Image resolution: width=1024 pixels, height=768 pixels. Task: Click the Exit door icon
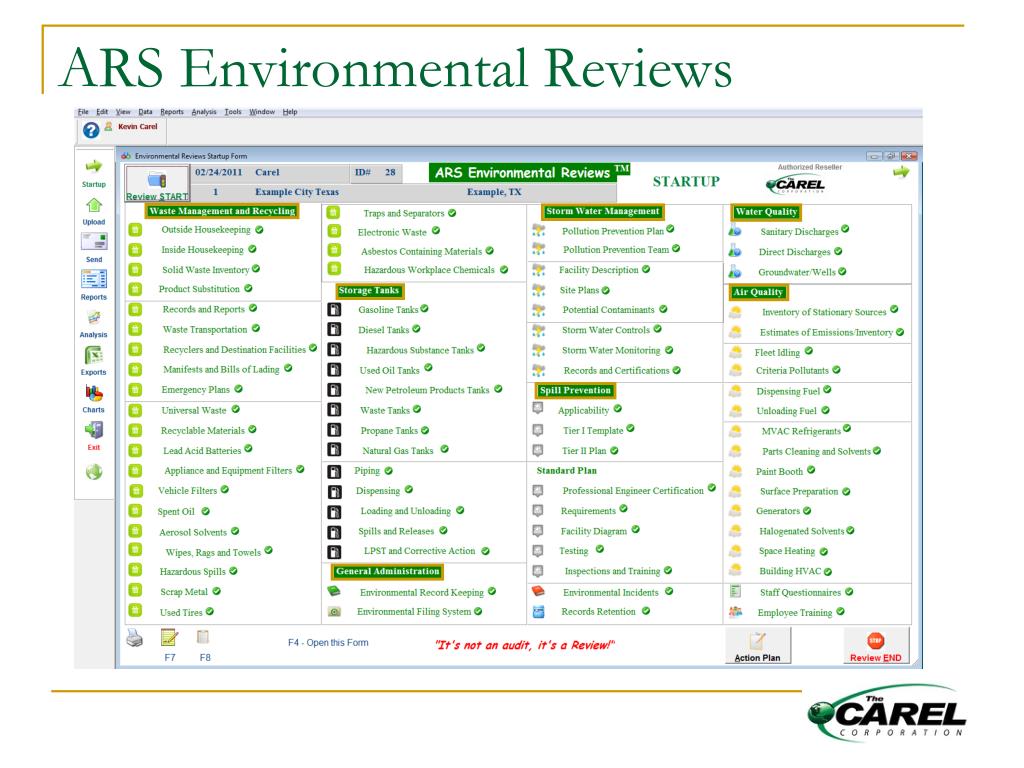(x=94, y=430)
